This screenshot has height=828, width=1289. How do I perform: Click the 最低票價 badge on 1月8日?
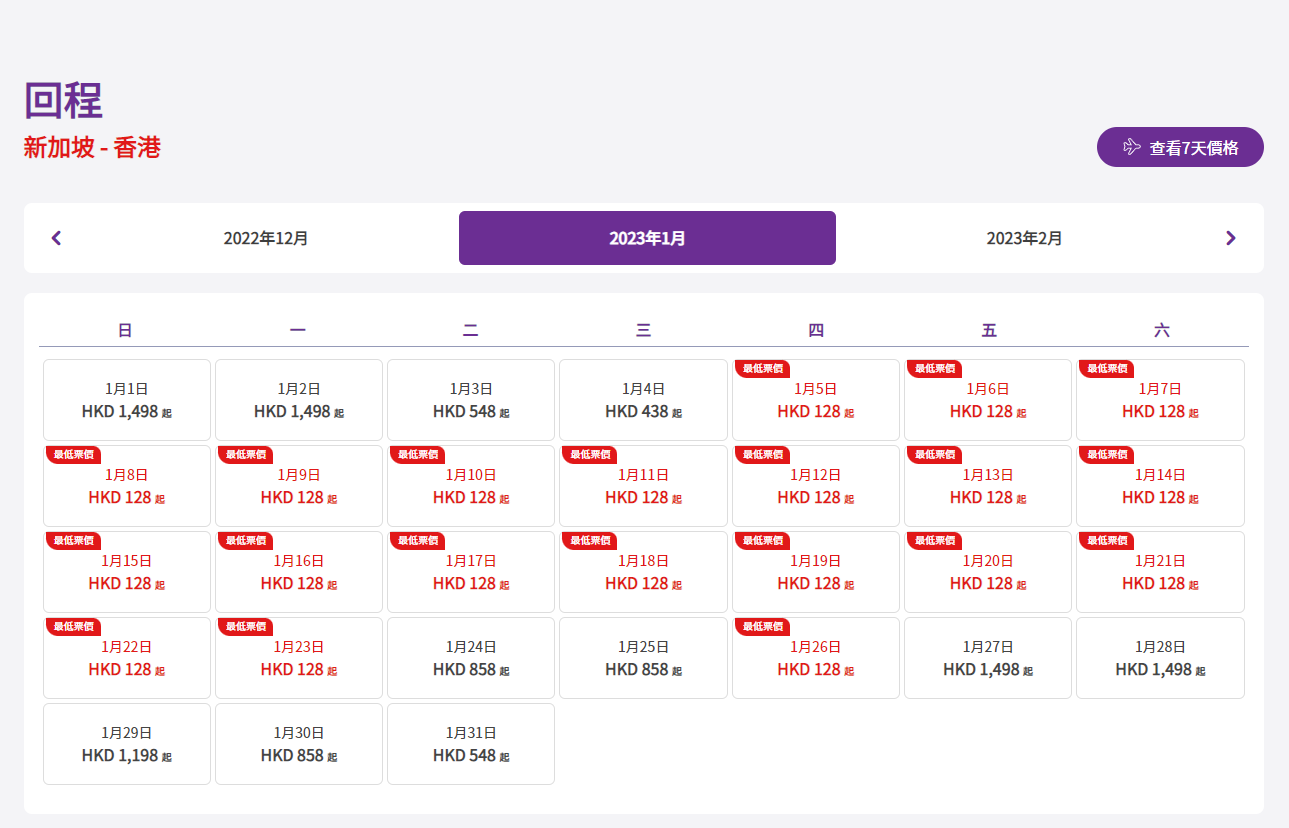(x=74, y=454)
